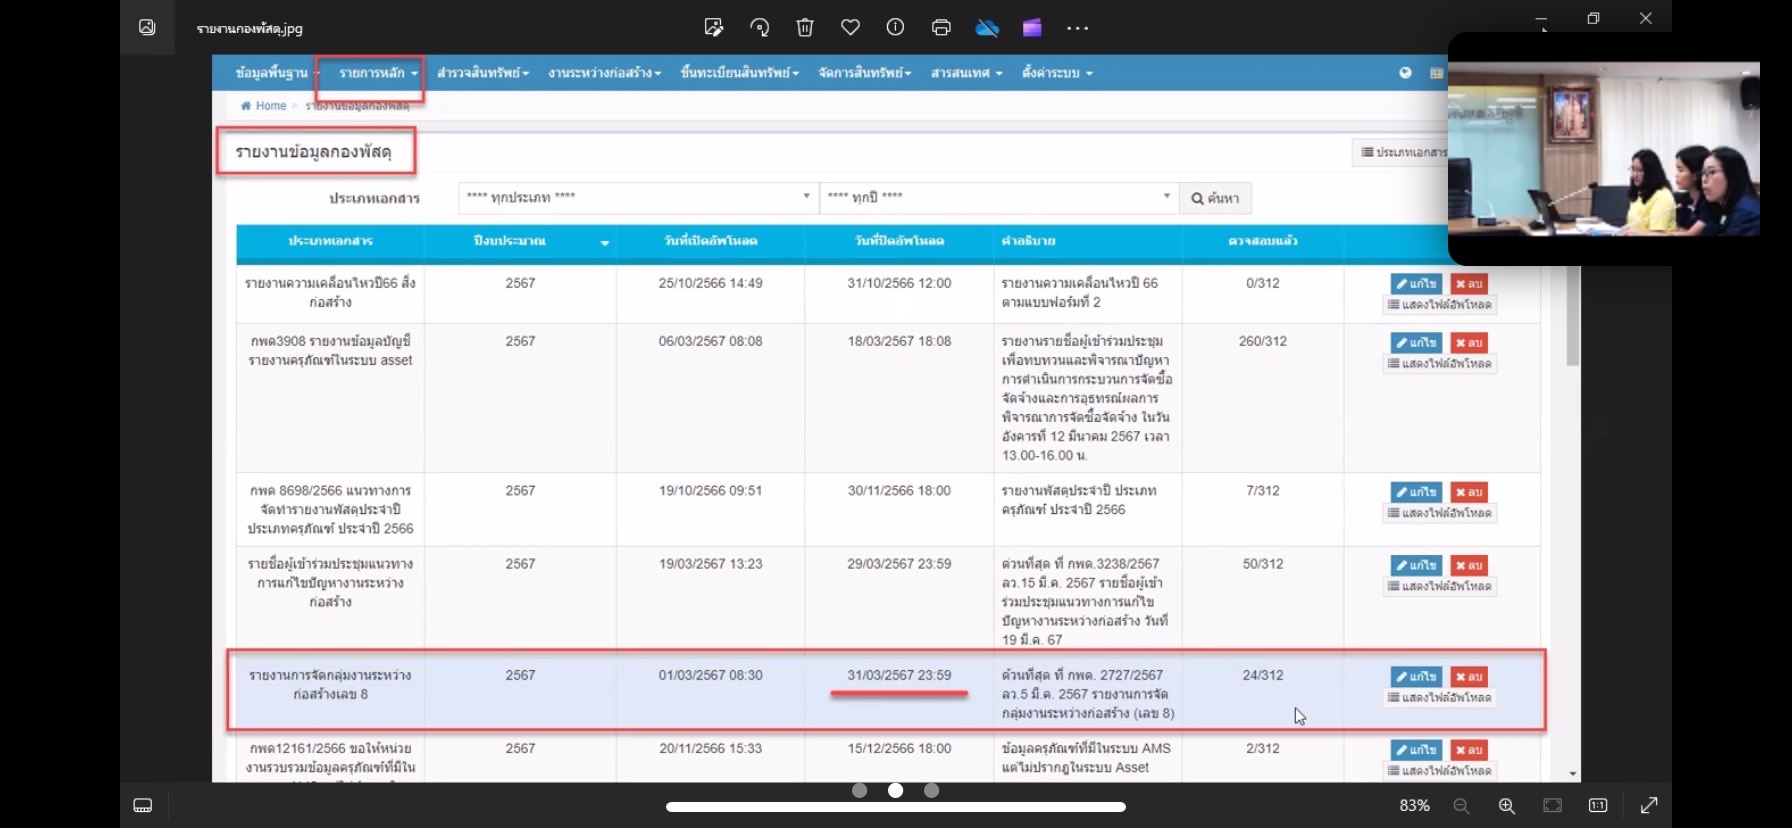Click the fit-to-window icon
The width and height of the screenshot is (1792, 828).
1552,805
